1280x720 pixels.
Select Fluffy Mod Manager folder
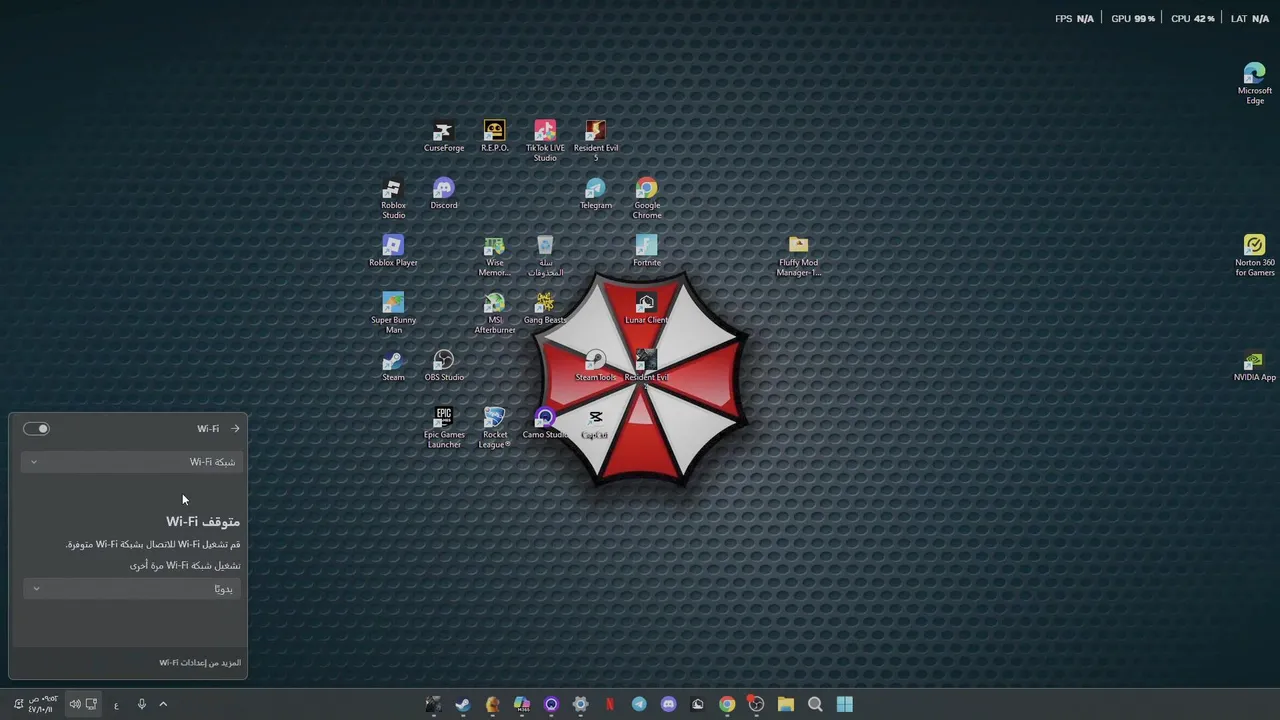(x=798, y=256)
